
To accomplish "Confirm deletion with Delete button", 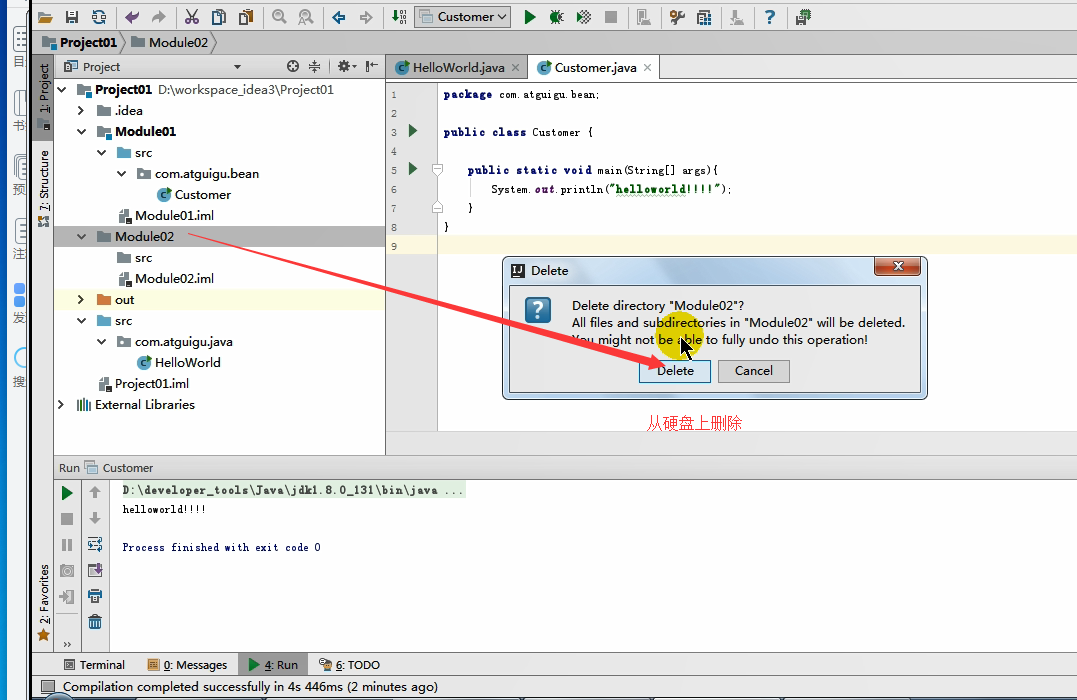I will (674, 371).
